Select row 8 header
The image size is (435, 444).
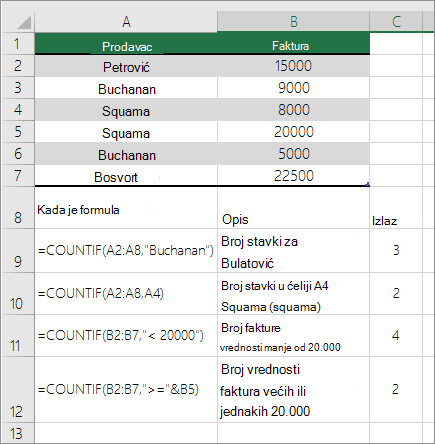coord(18,207)
